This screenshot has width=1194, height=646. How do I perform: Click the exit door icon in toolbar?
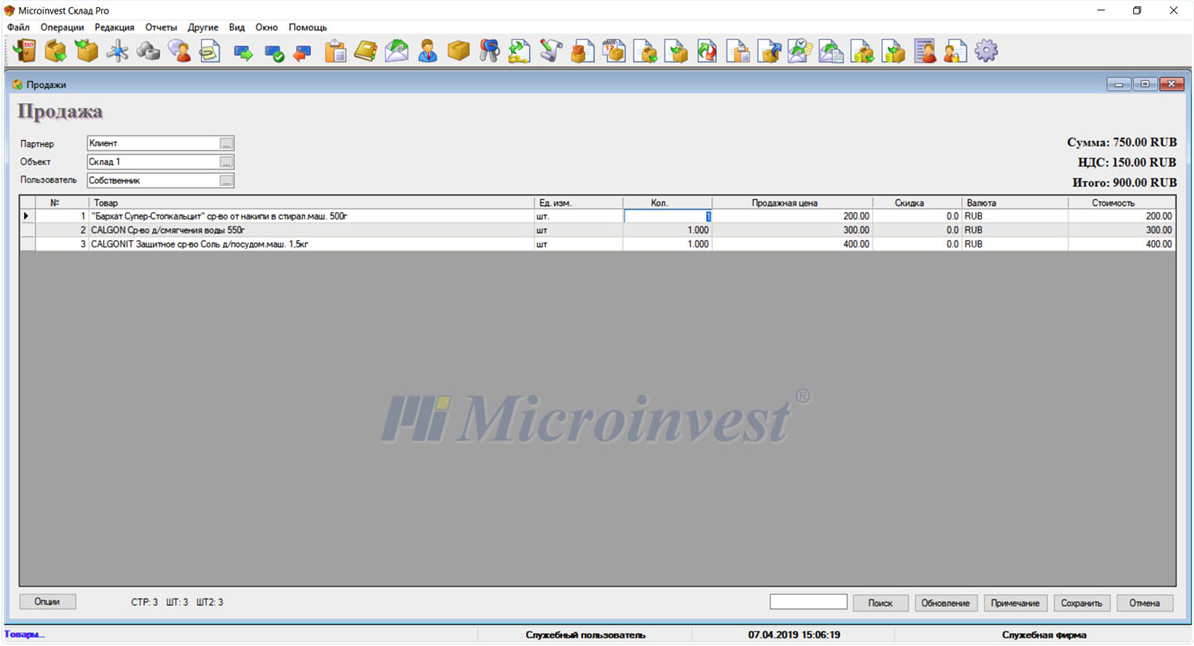coord(24,51)
